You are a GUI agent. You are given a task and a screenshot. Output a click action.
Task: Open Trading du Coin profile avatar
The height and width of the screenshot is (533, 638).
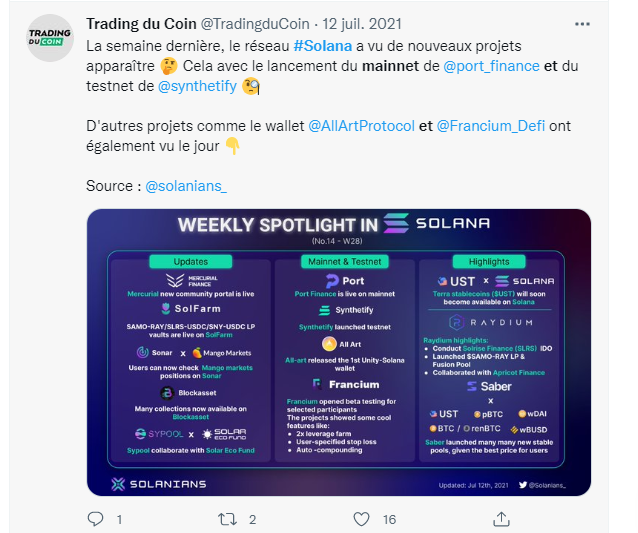(50, 38)
